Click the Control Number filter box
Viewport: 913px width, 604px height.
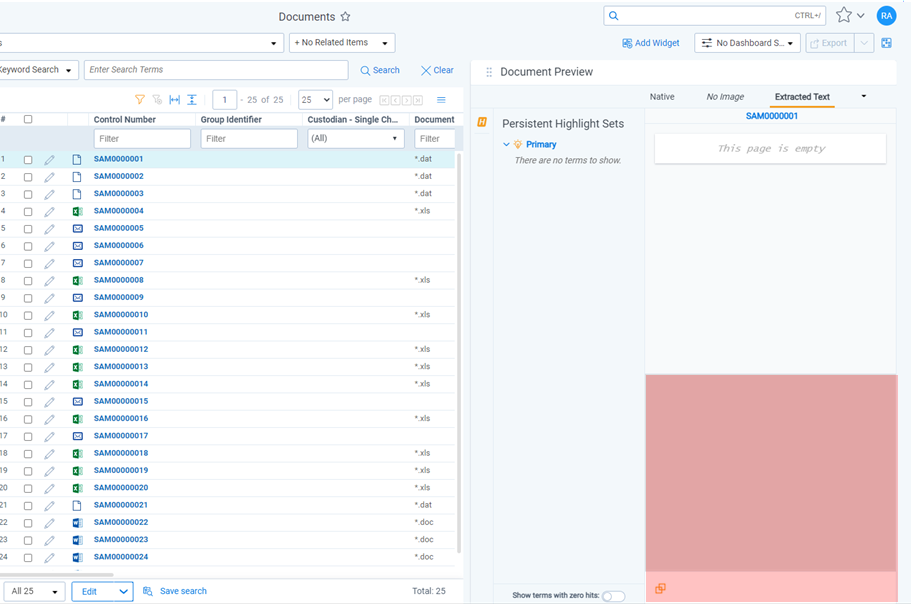(x=142, y=139)
